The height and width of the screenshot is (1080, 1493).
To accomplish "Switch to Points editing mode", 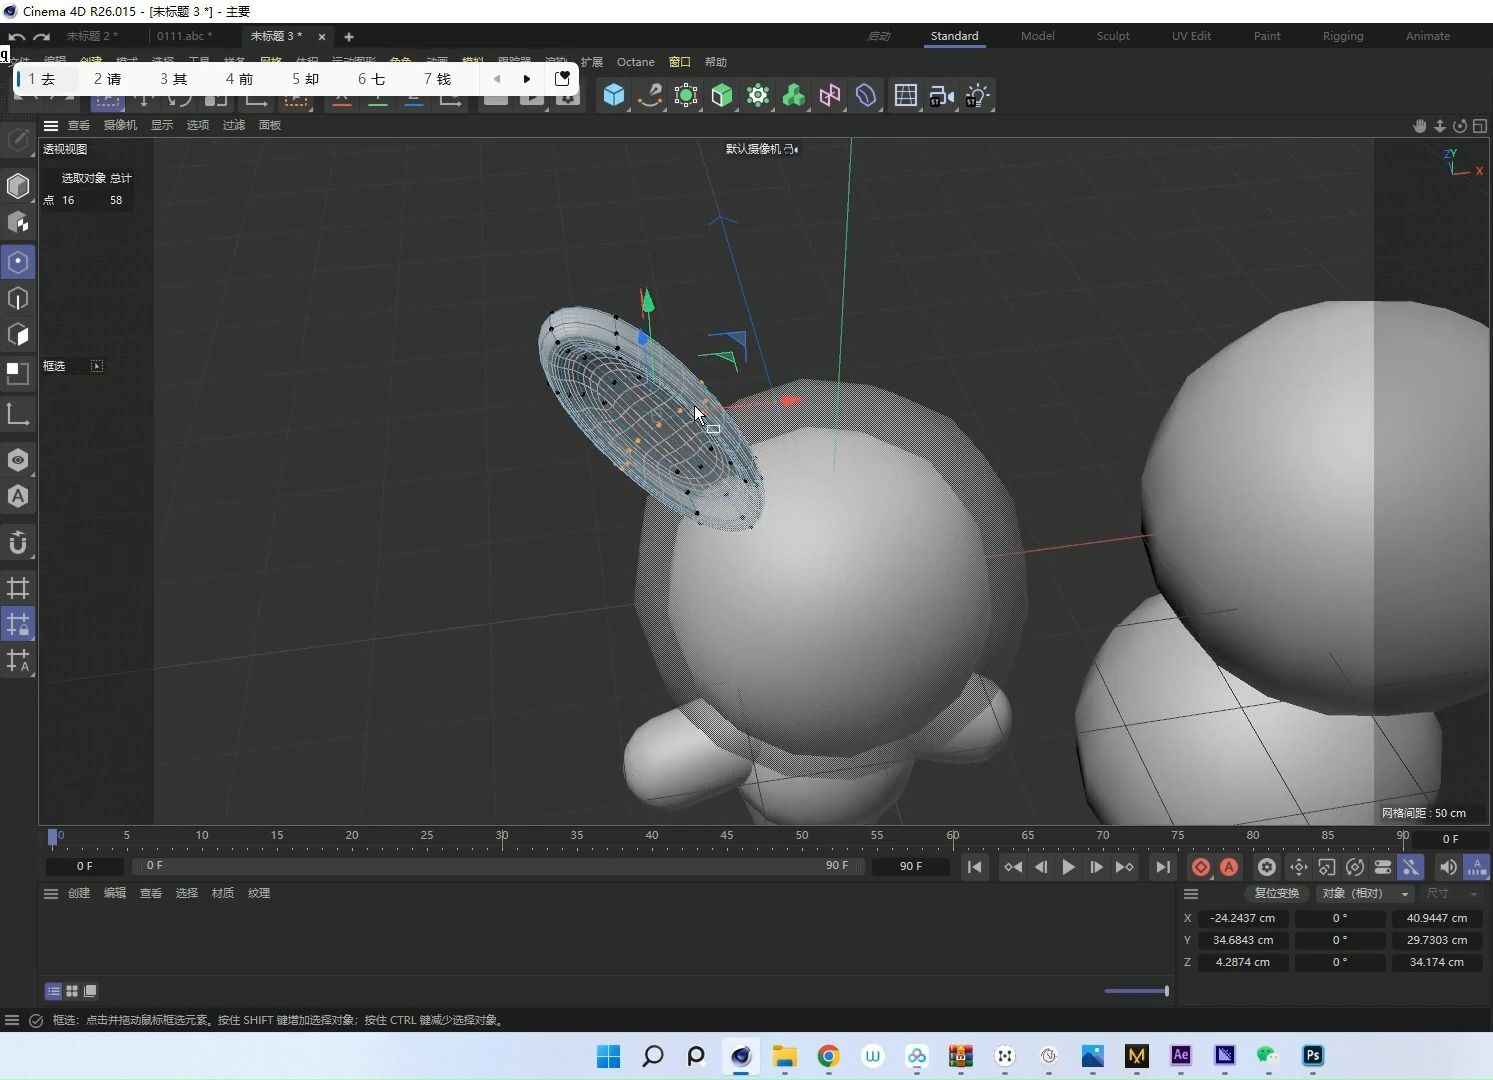I will (x=18, y=262).
